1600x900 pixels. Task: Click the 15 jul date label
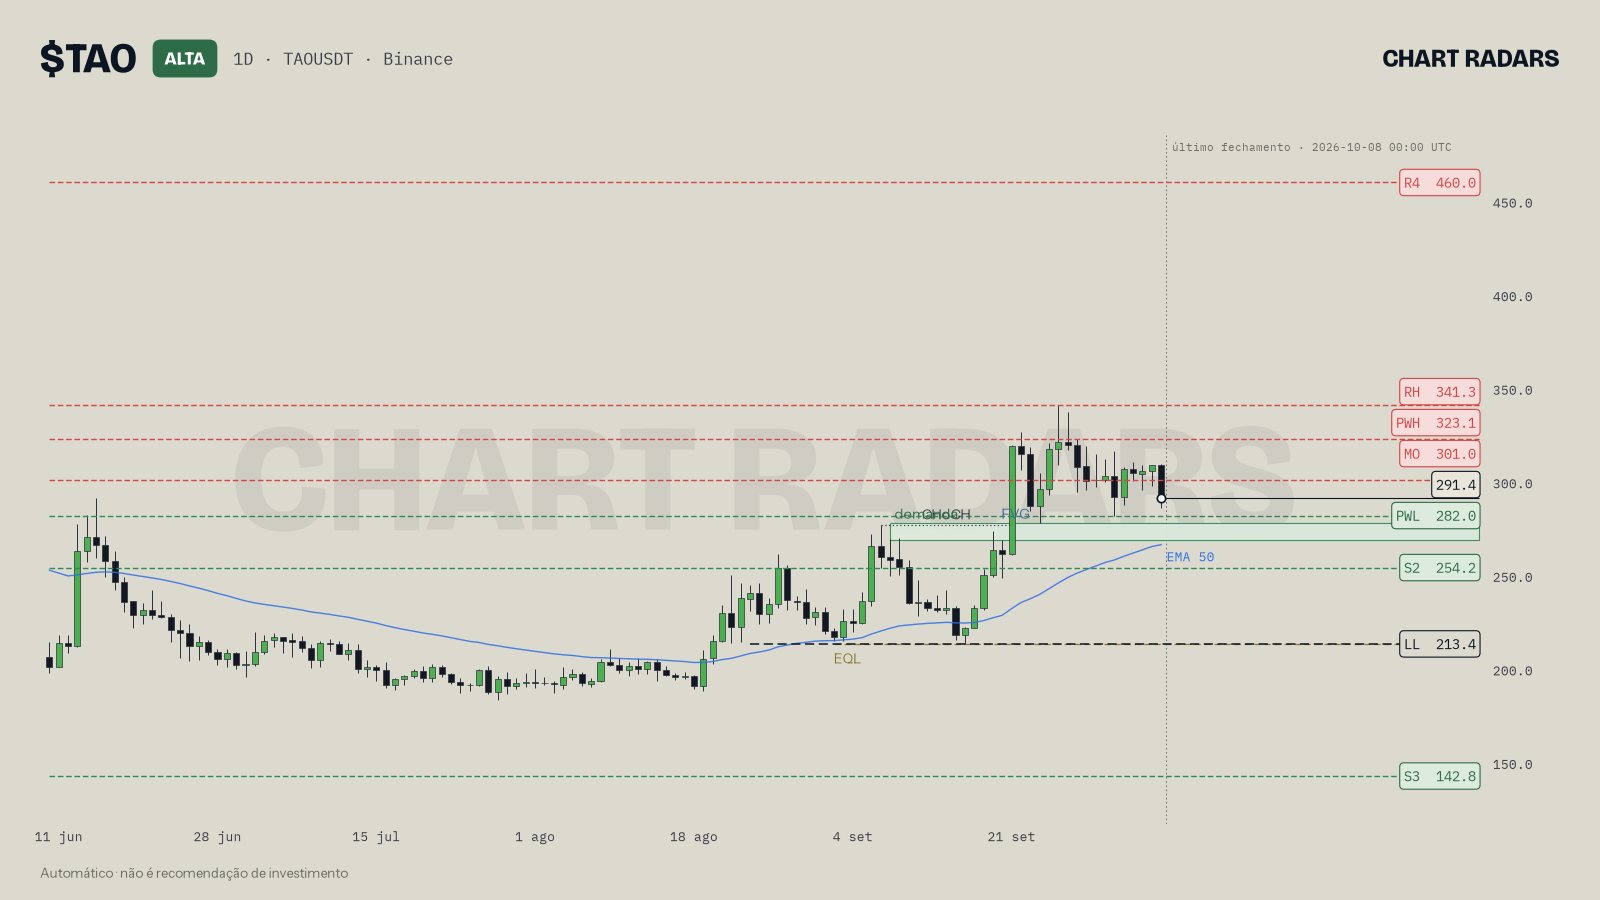tap(376, 837)
